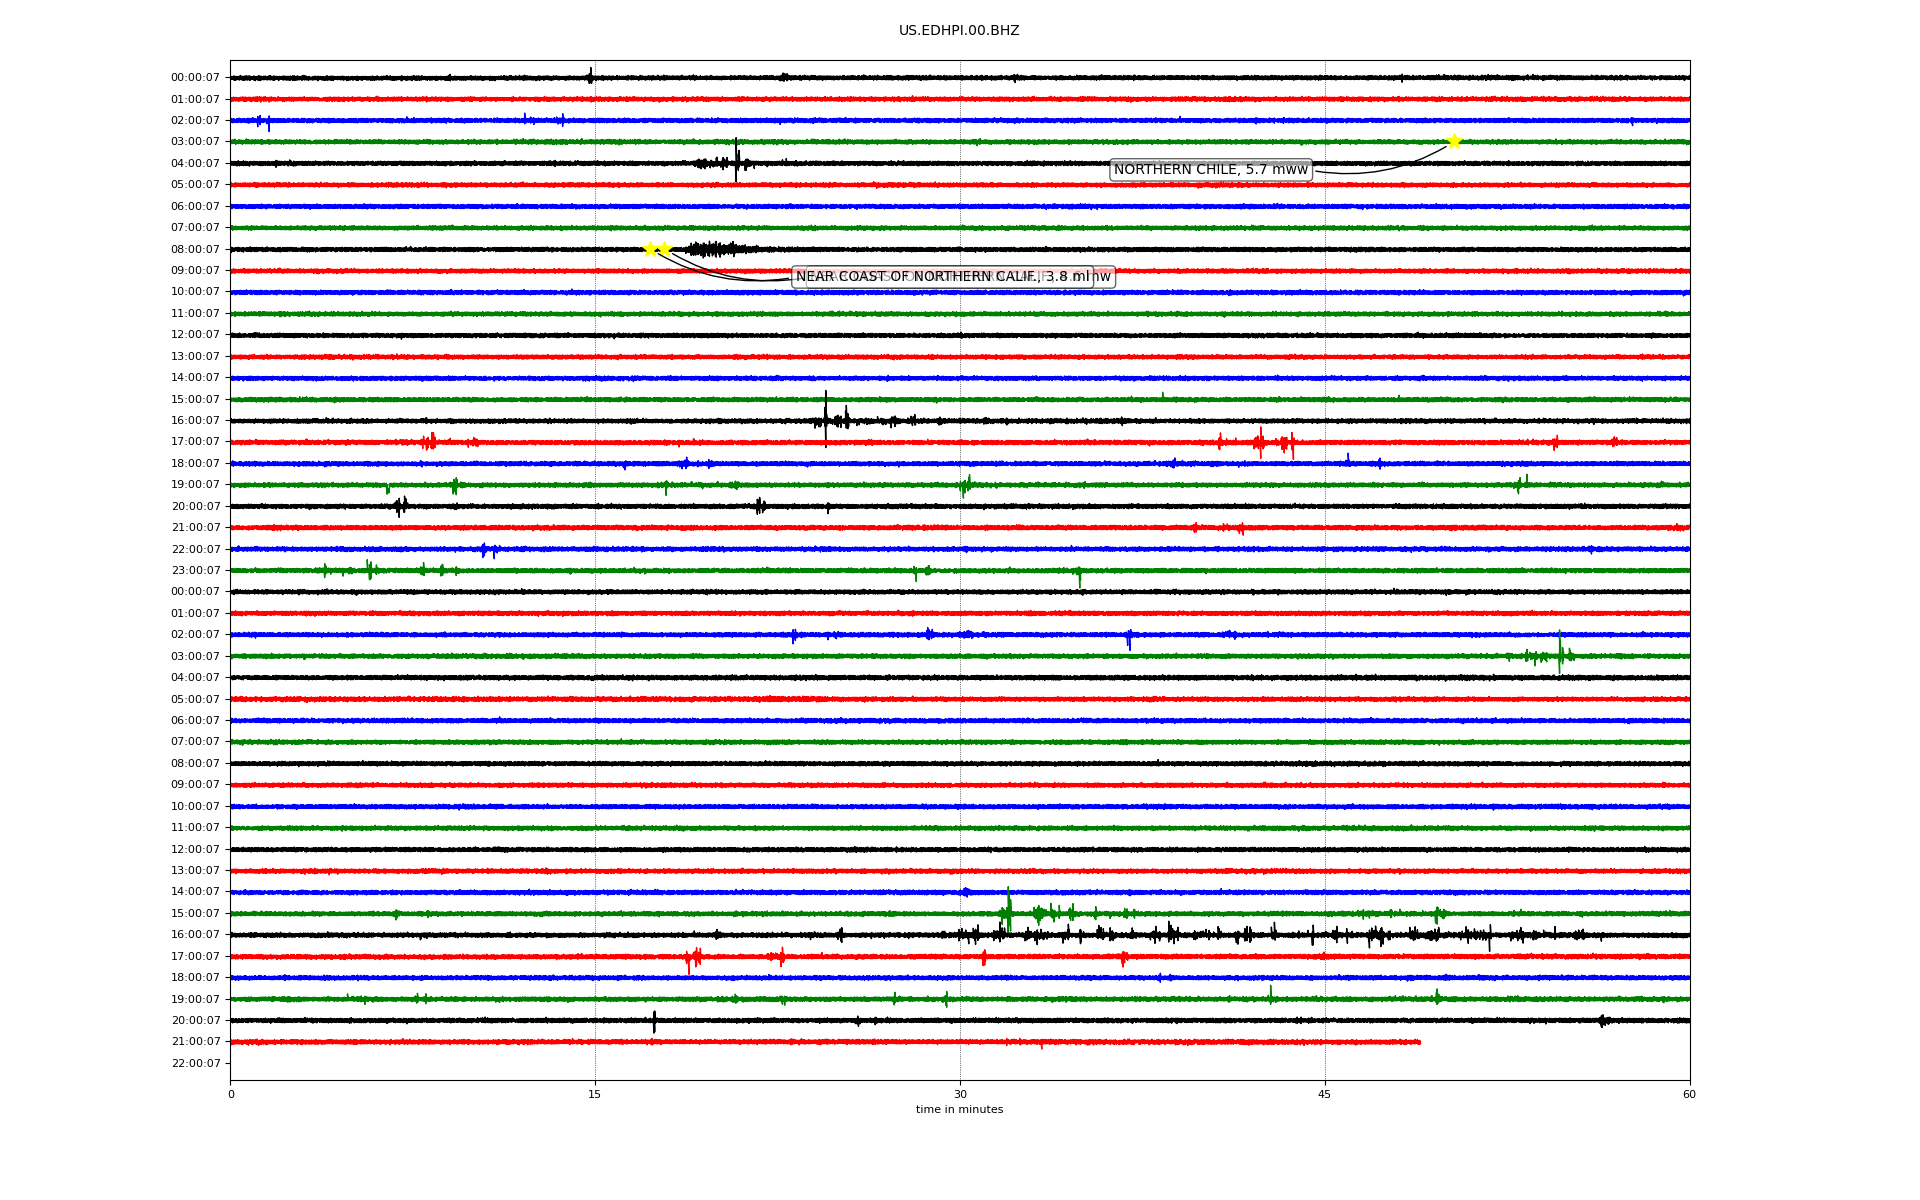The width and height of the screenshot is (1920, 1200).
Task: Click the right yellow star on the 08:00:07 trace
Action: coord(664,249)
